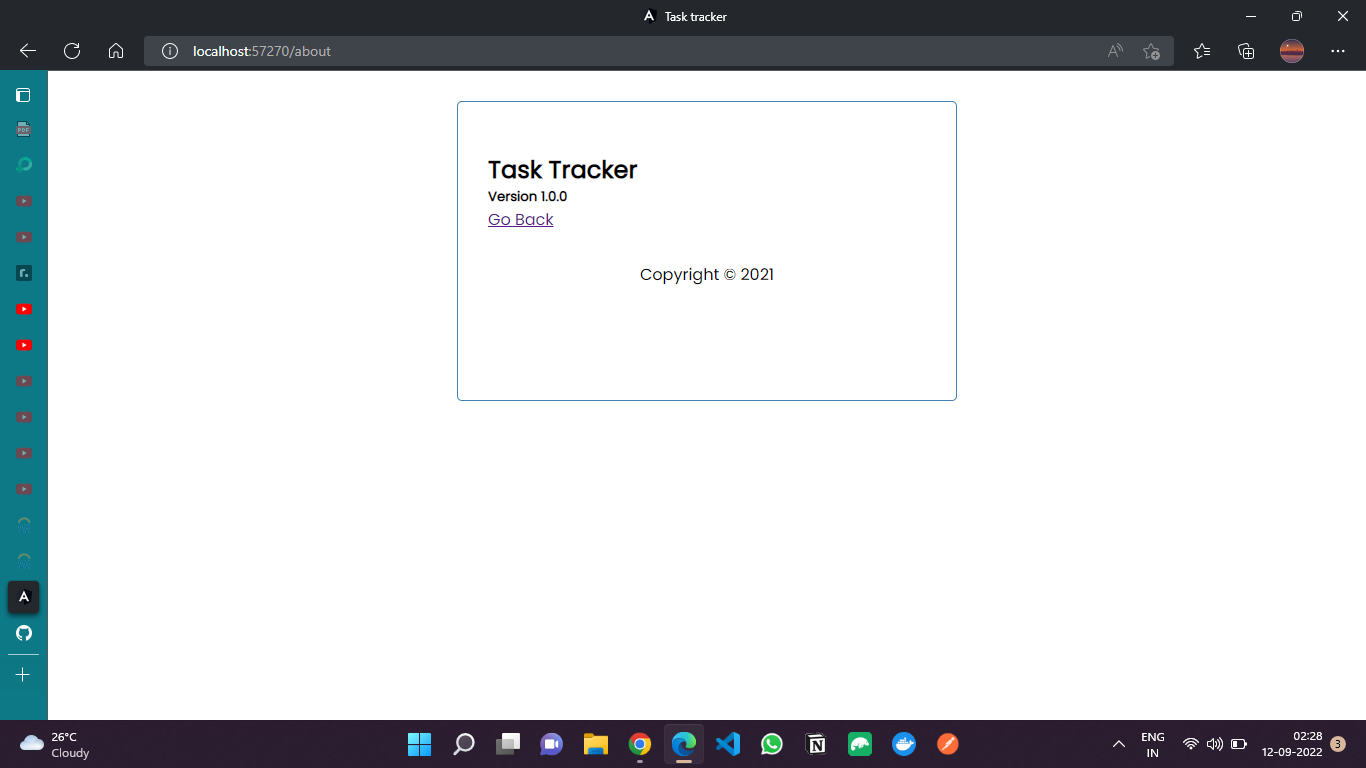Open Postman from the taskbar
1366x768 pixels.
coord(948,744)
